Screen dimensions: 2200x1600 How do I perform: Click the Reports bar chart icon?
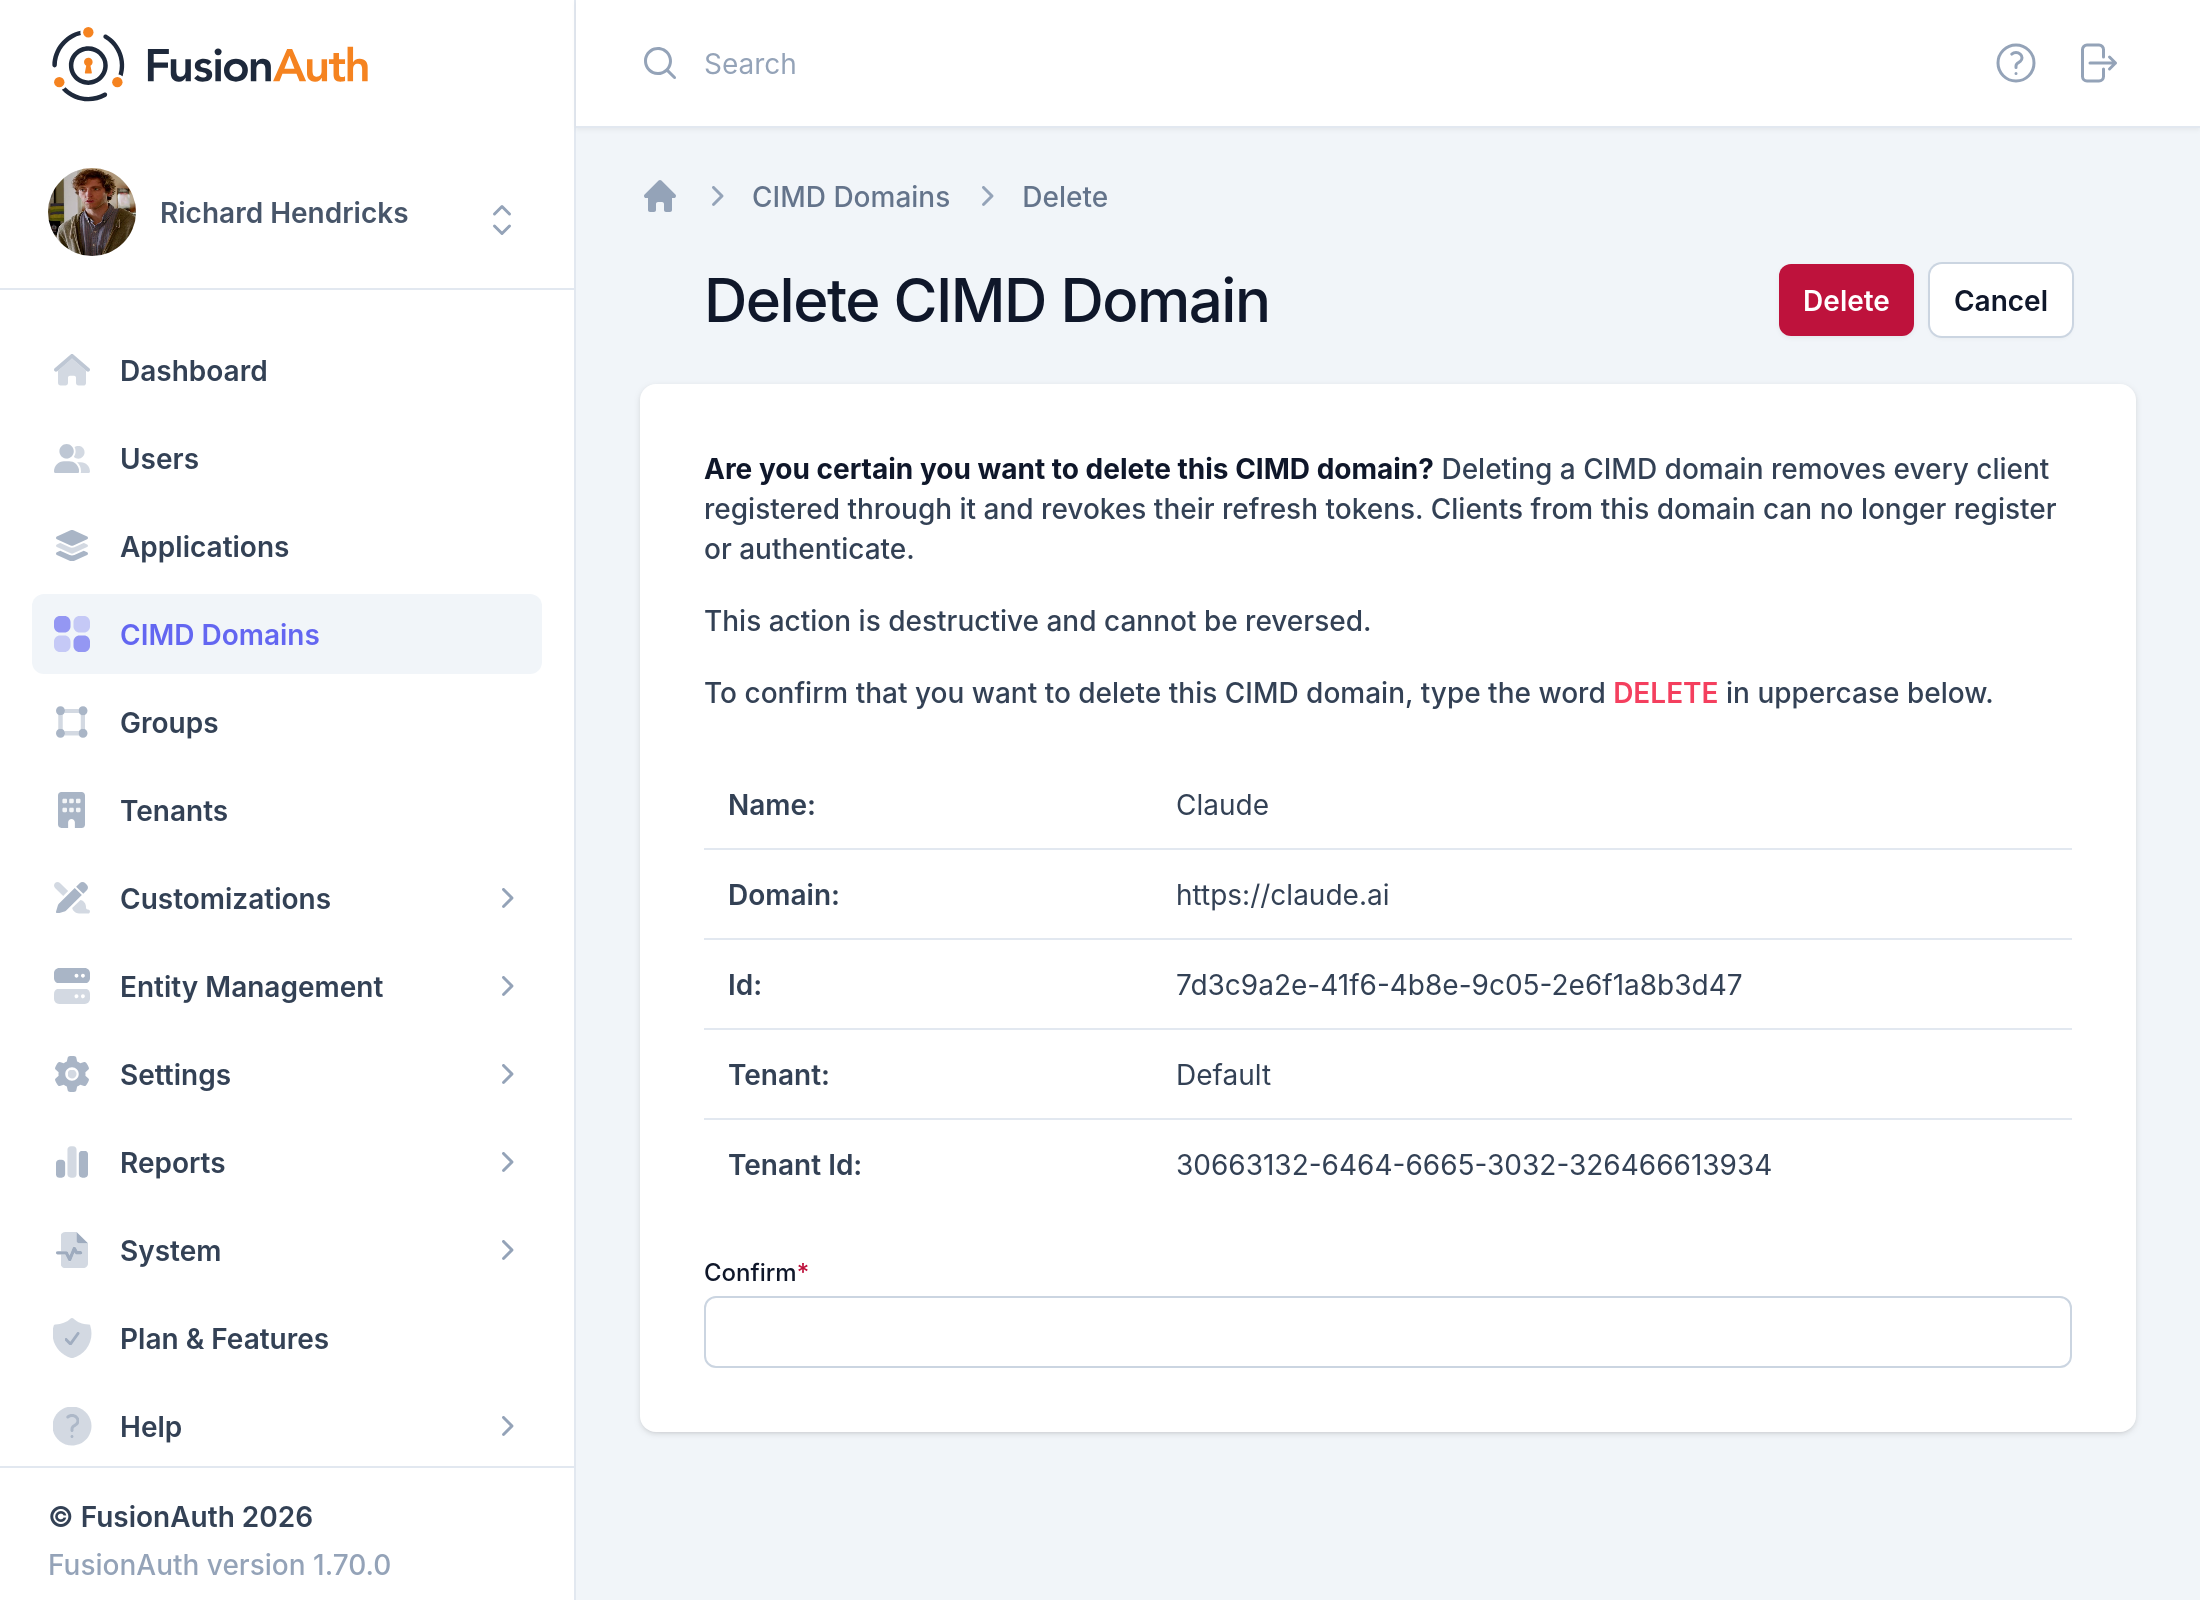click(x=72, y=1162)
